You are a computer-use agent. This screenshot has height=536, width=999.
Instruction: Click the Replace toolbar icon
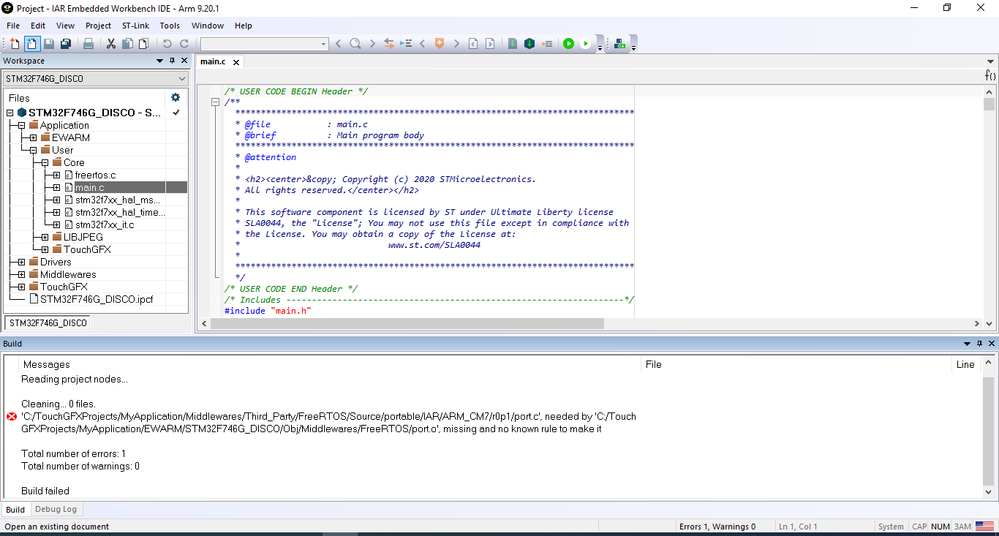(389, 44)
